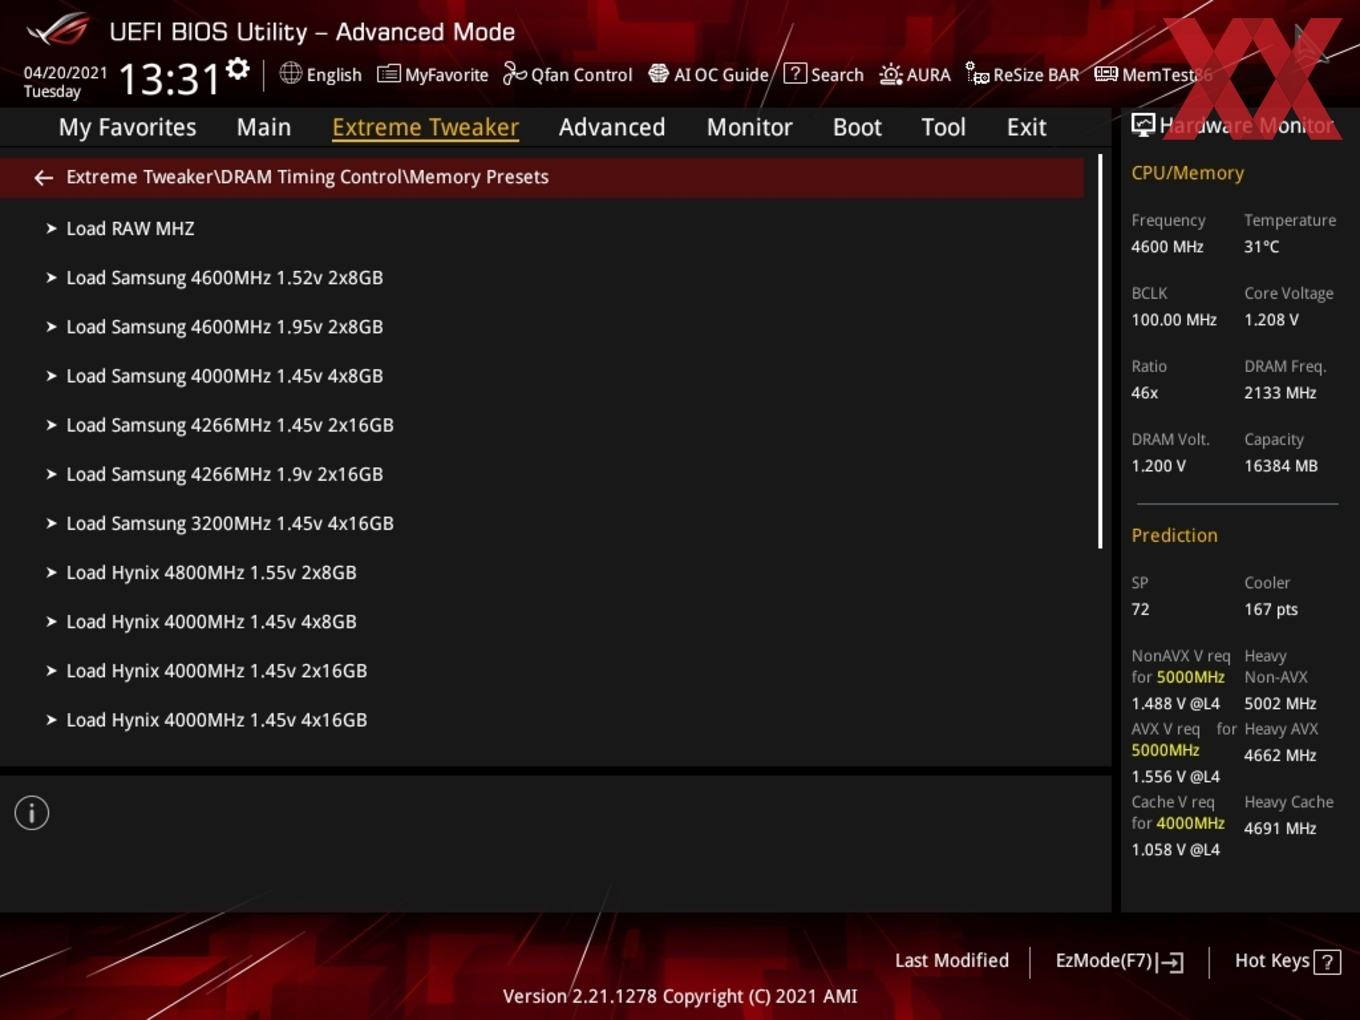Image resolution: width=1360 pixels, height=1020 pixels.
Task: Click the BCLK value 100.00 MHz
Action: pyautogui.click(x=1174, y=320)
